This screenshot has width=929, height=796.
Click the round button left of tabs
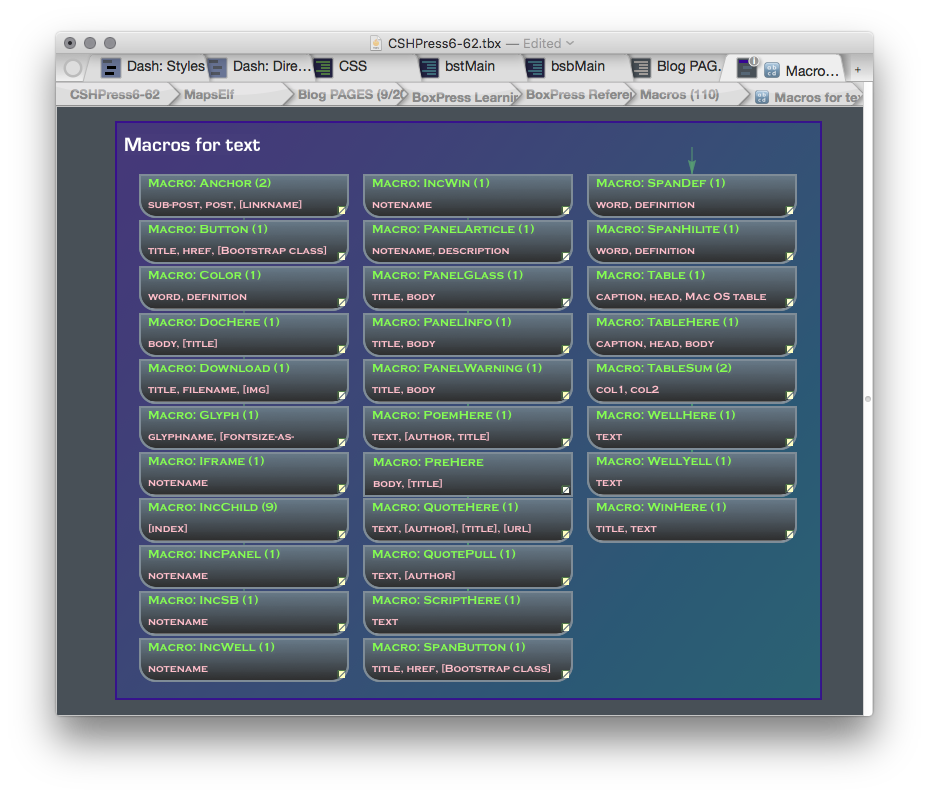[x=72, y=69]
